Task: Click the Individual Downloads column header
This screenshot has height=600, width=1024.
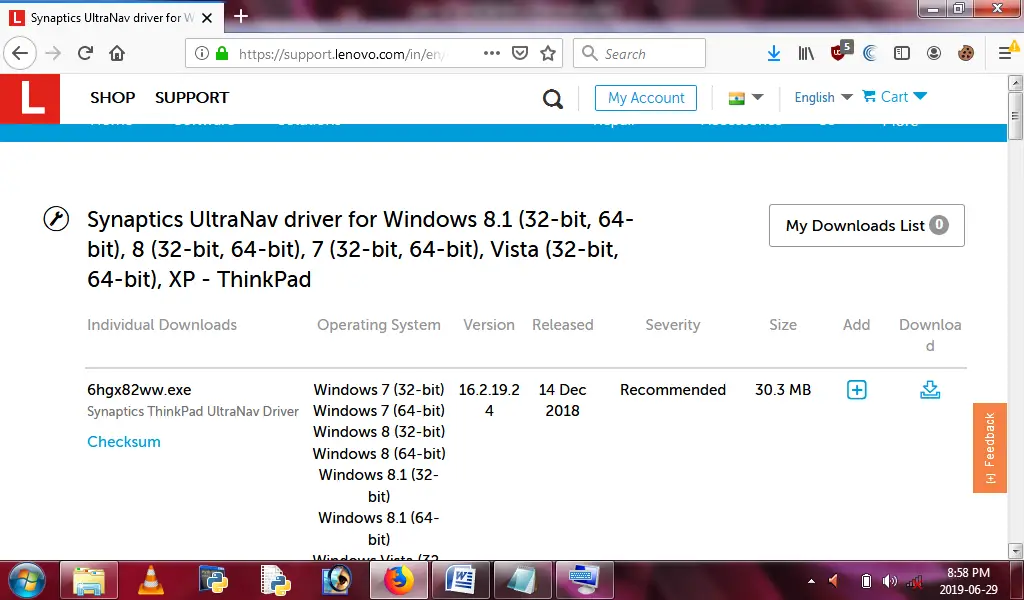Action: (x=162, y=324)
